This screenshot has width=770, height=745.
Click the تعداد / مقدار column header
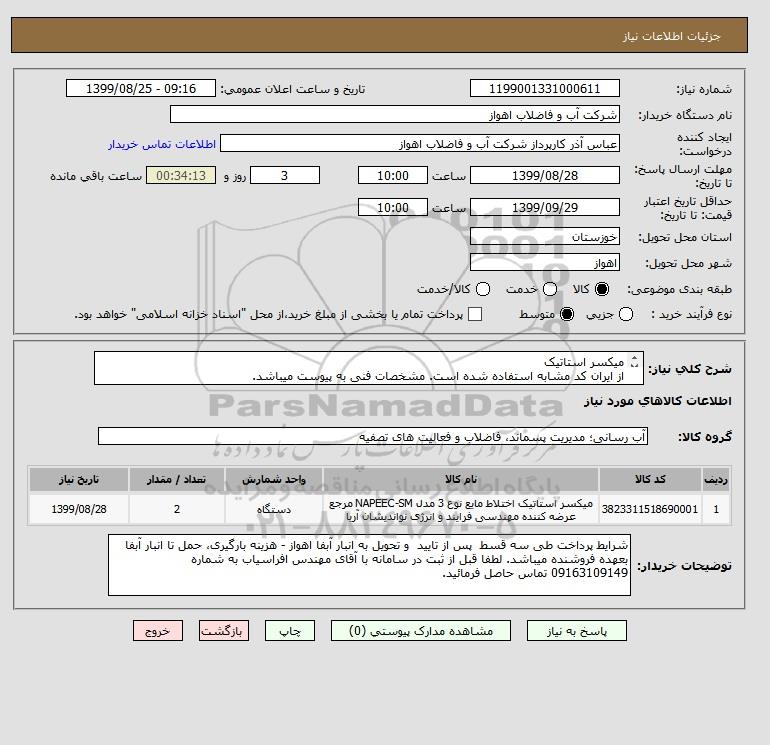pyautogui.click(x=177, y=479)
